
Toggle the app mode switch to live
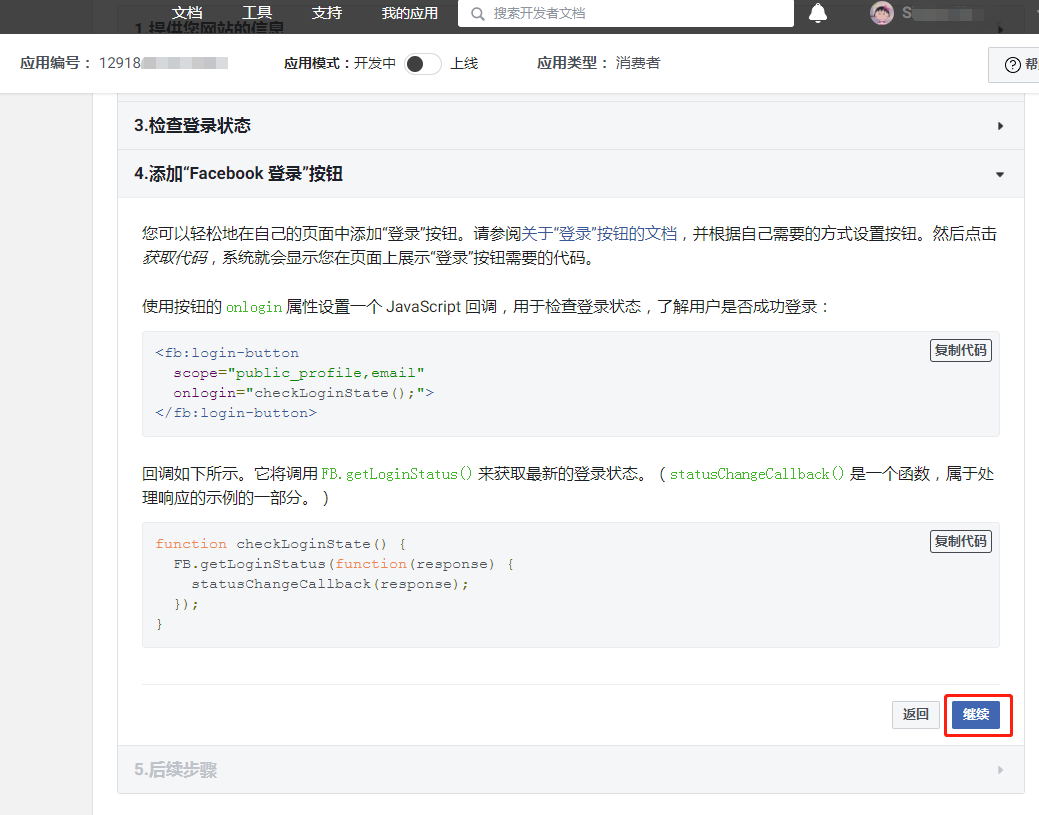(x=423, y=64)
